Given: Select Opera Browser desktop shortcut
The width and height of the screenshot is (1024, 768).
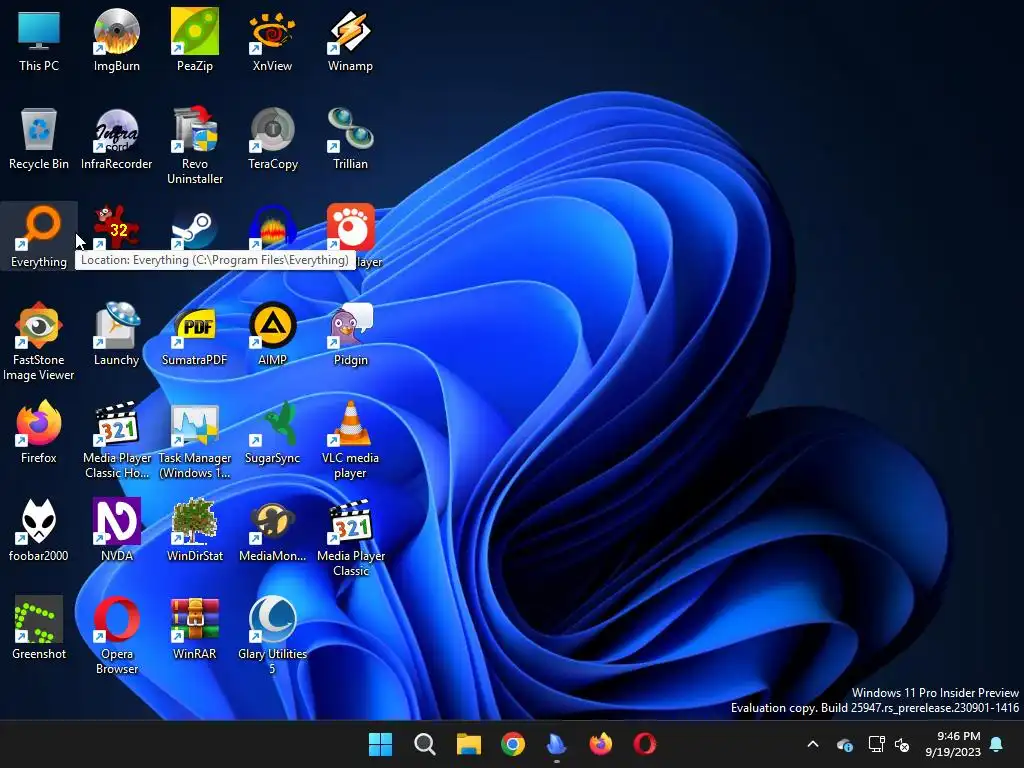Looking at the screenshot, I should (x=117, y=635).
